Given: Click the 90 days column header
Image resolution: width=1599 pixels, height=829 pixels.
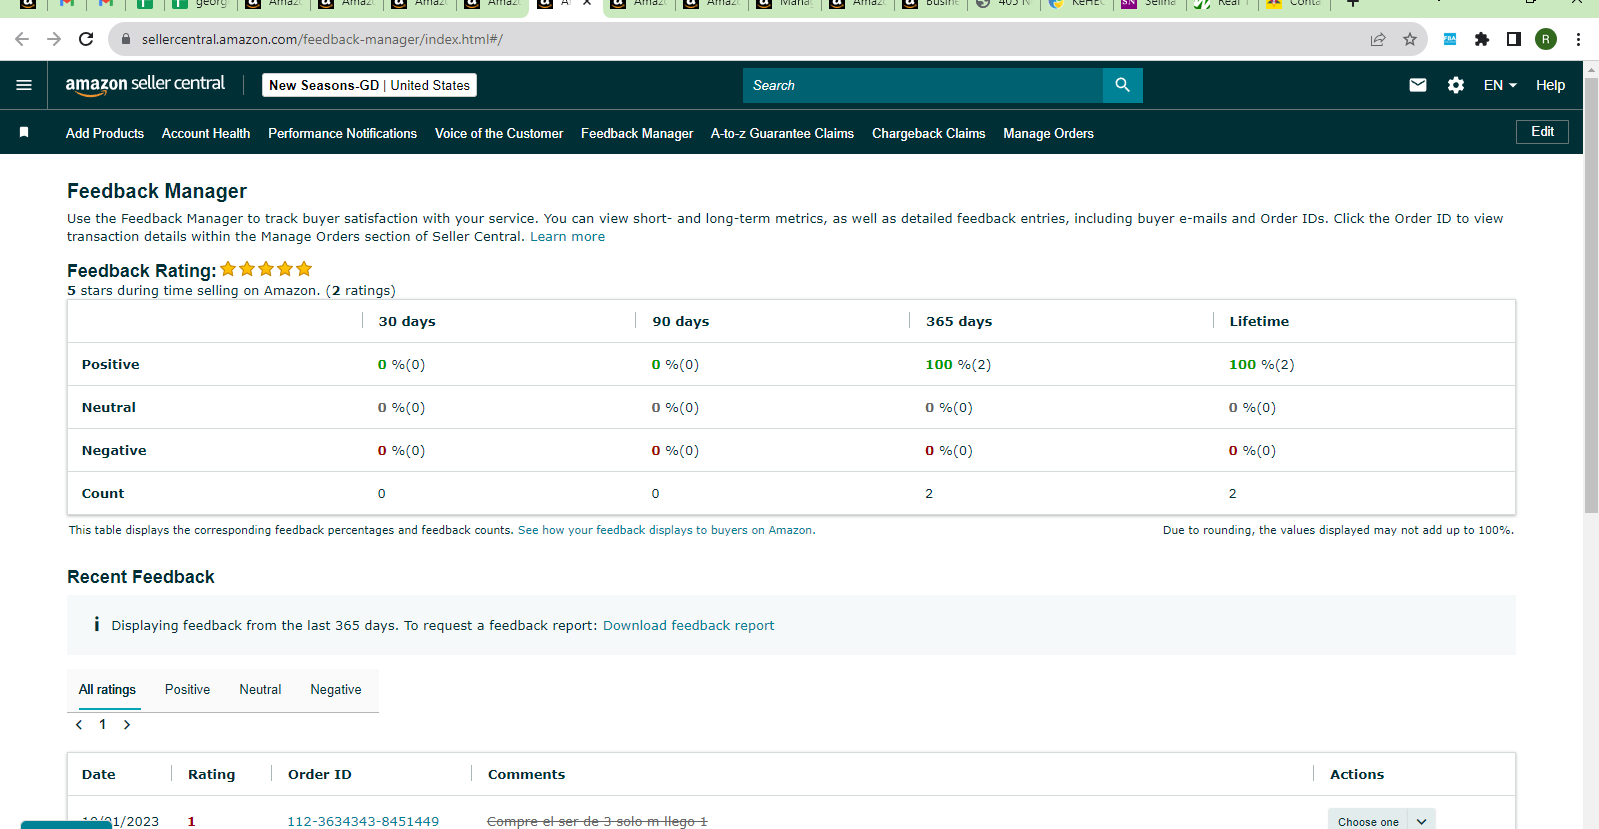Looking at the screenshot, I should [681, 321].
